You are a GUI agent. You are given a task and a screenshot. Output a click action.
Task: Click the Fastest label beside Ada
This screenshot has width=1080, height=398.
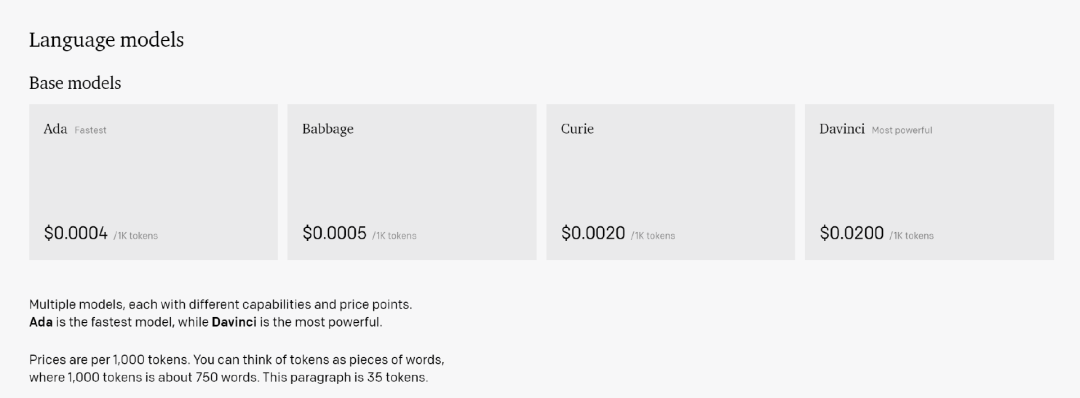(90, 130)
